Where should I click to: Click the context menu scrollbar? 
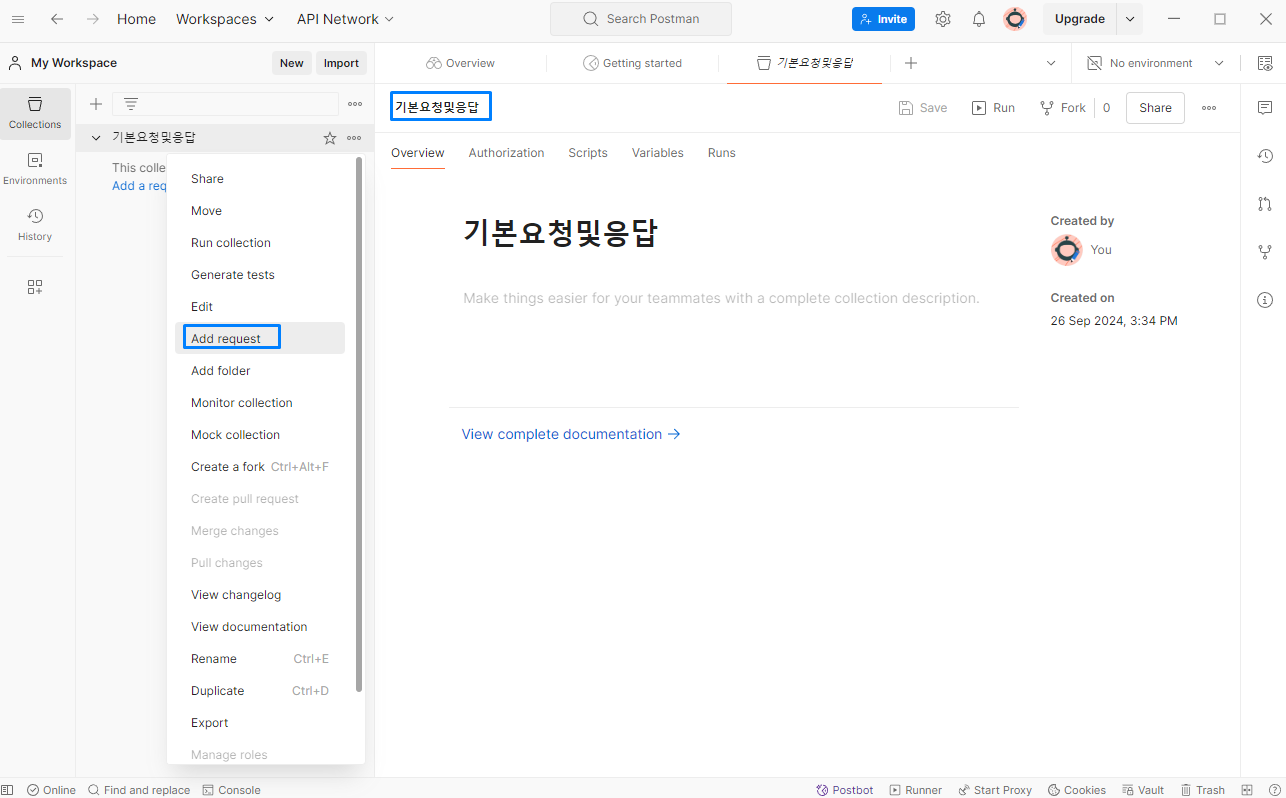[x=359, y=425]
